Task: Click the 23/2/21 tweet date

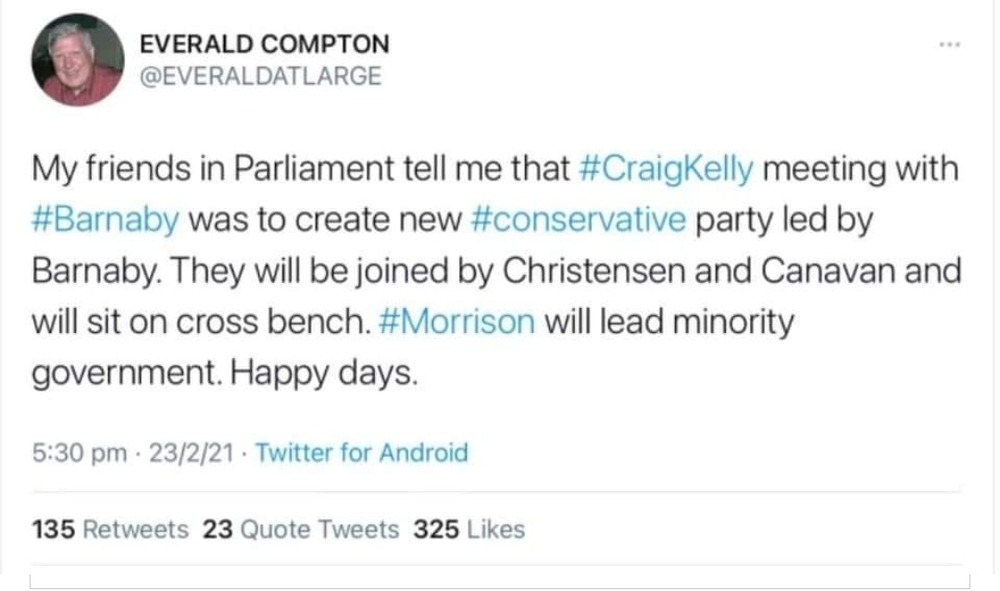Action: click(192, 453)
